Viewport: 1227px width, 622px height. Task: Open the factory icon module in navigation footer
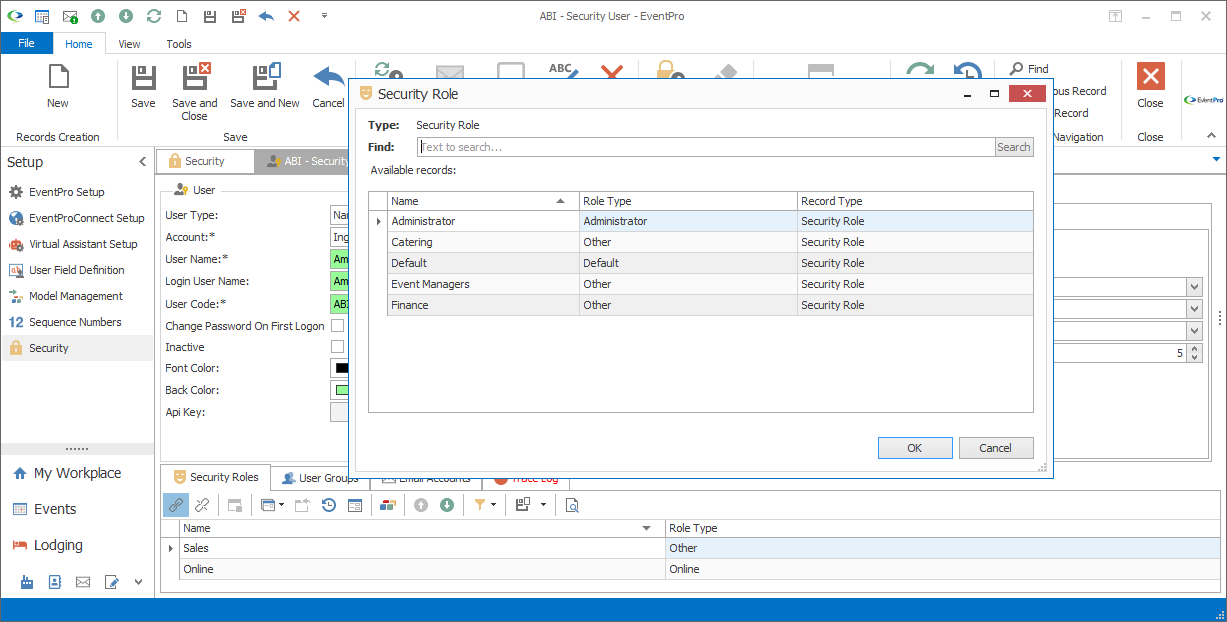[27, 582]
